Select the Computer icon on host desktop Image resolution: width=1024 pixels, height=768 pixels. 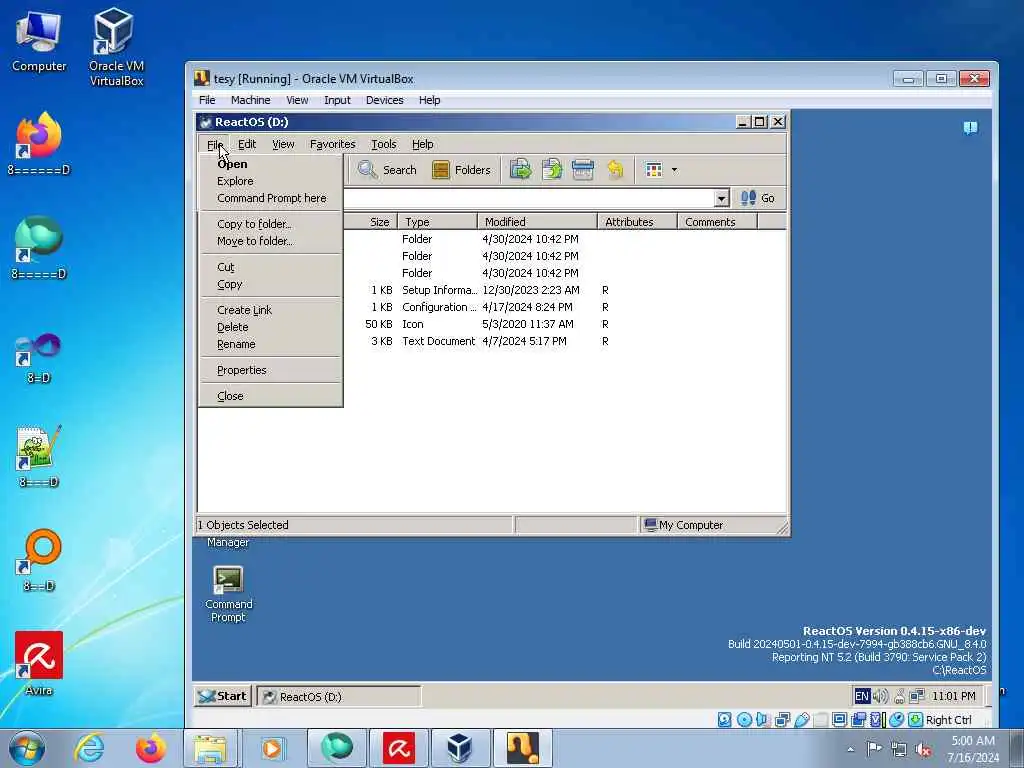pos(39,41)
